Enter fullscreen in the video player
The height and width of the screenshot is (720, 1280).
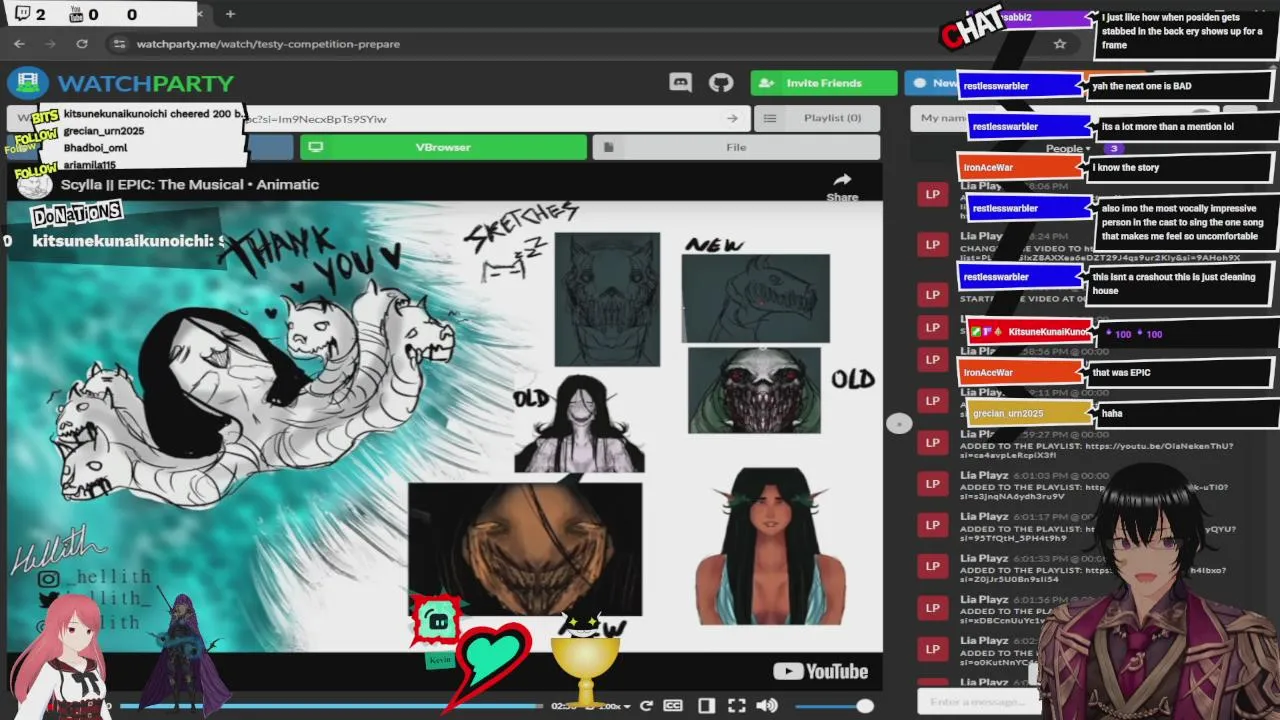(x=736, y=706)
